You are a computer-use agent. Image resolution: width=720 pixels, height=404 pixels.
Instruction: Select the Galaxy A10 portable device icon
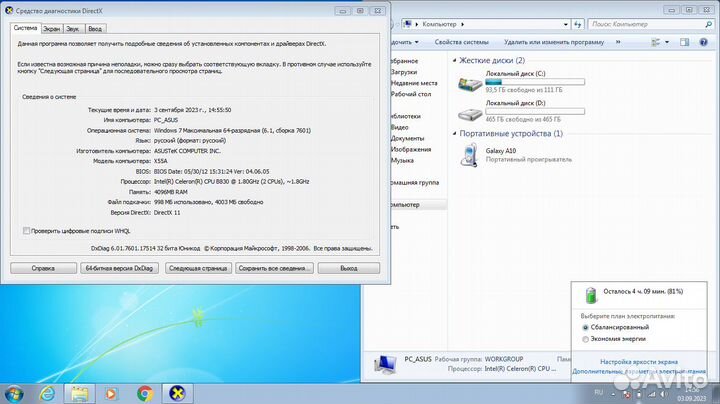click(x=469, y=155)
